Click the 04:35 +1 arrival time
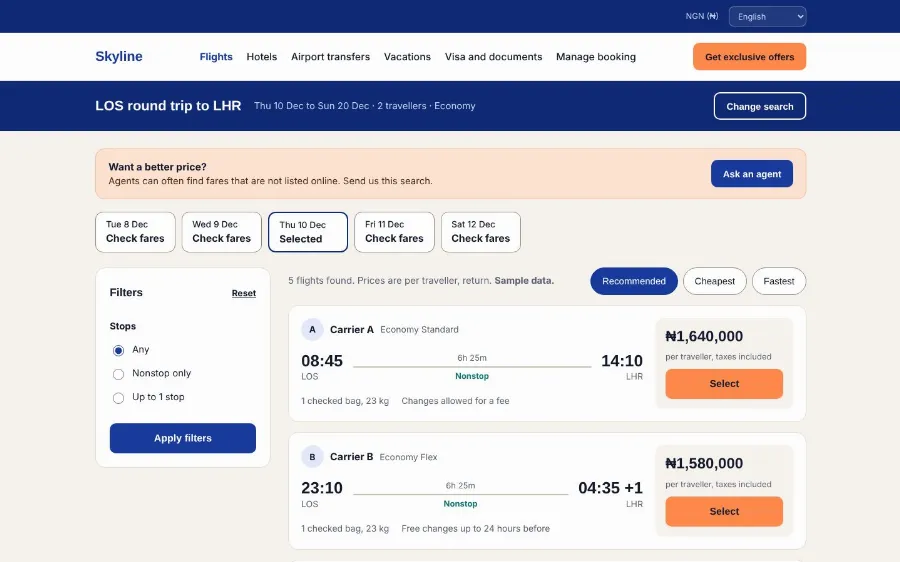This screenshot has width=900, height=562. coord(610,488)
